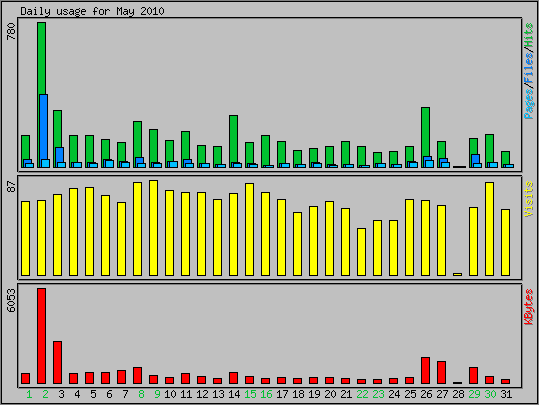Select day label 24 on the x-axis
Screen dimensions: 539x405
click(x=394, y=394)
